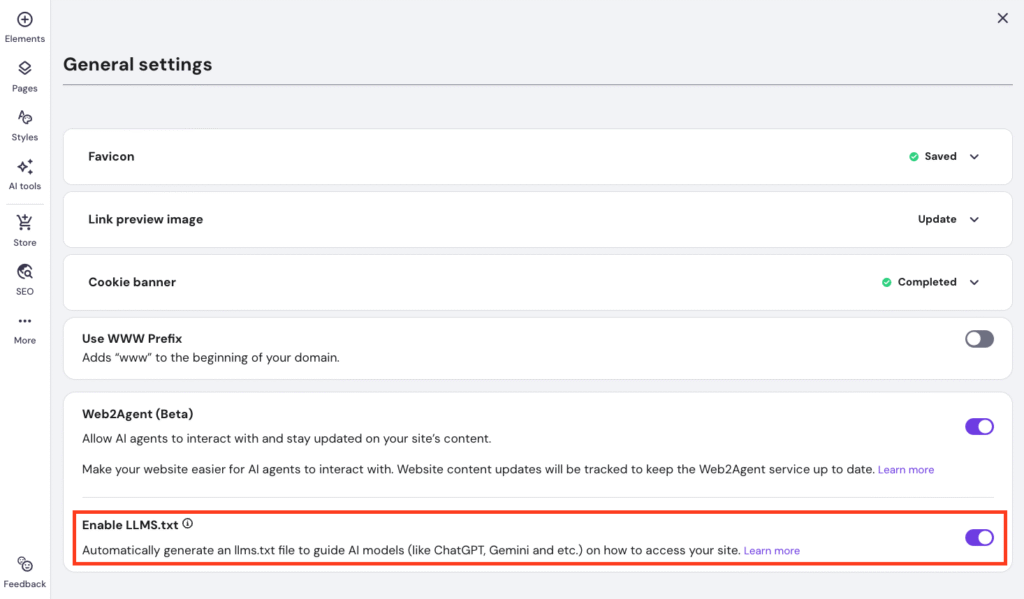Turn off the Enable LLMS.txt toggle
Viewport: 1024px width, 599px height.
tap(978, 537)
